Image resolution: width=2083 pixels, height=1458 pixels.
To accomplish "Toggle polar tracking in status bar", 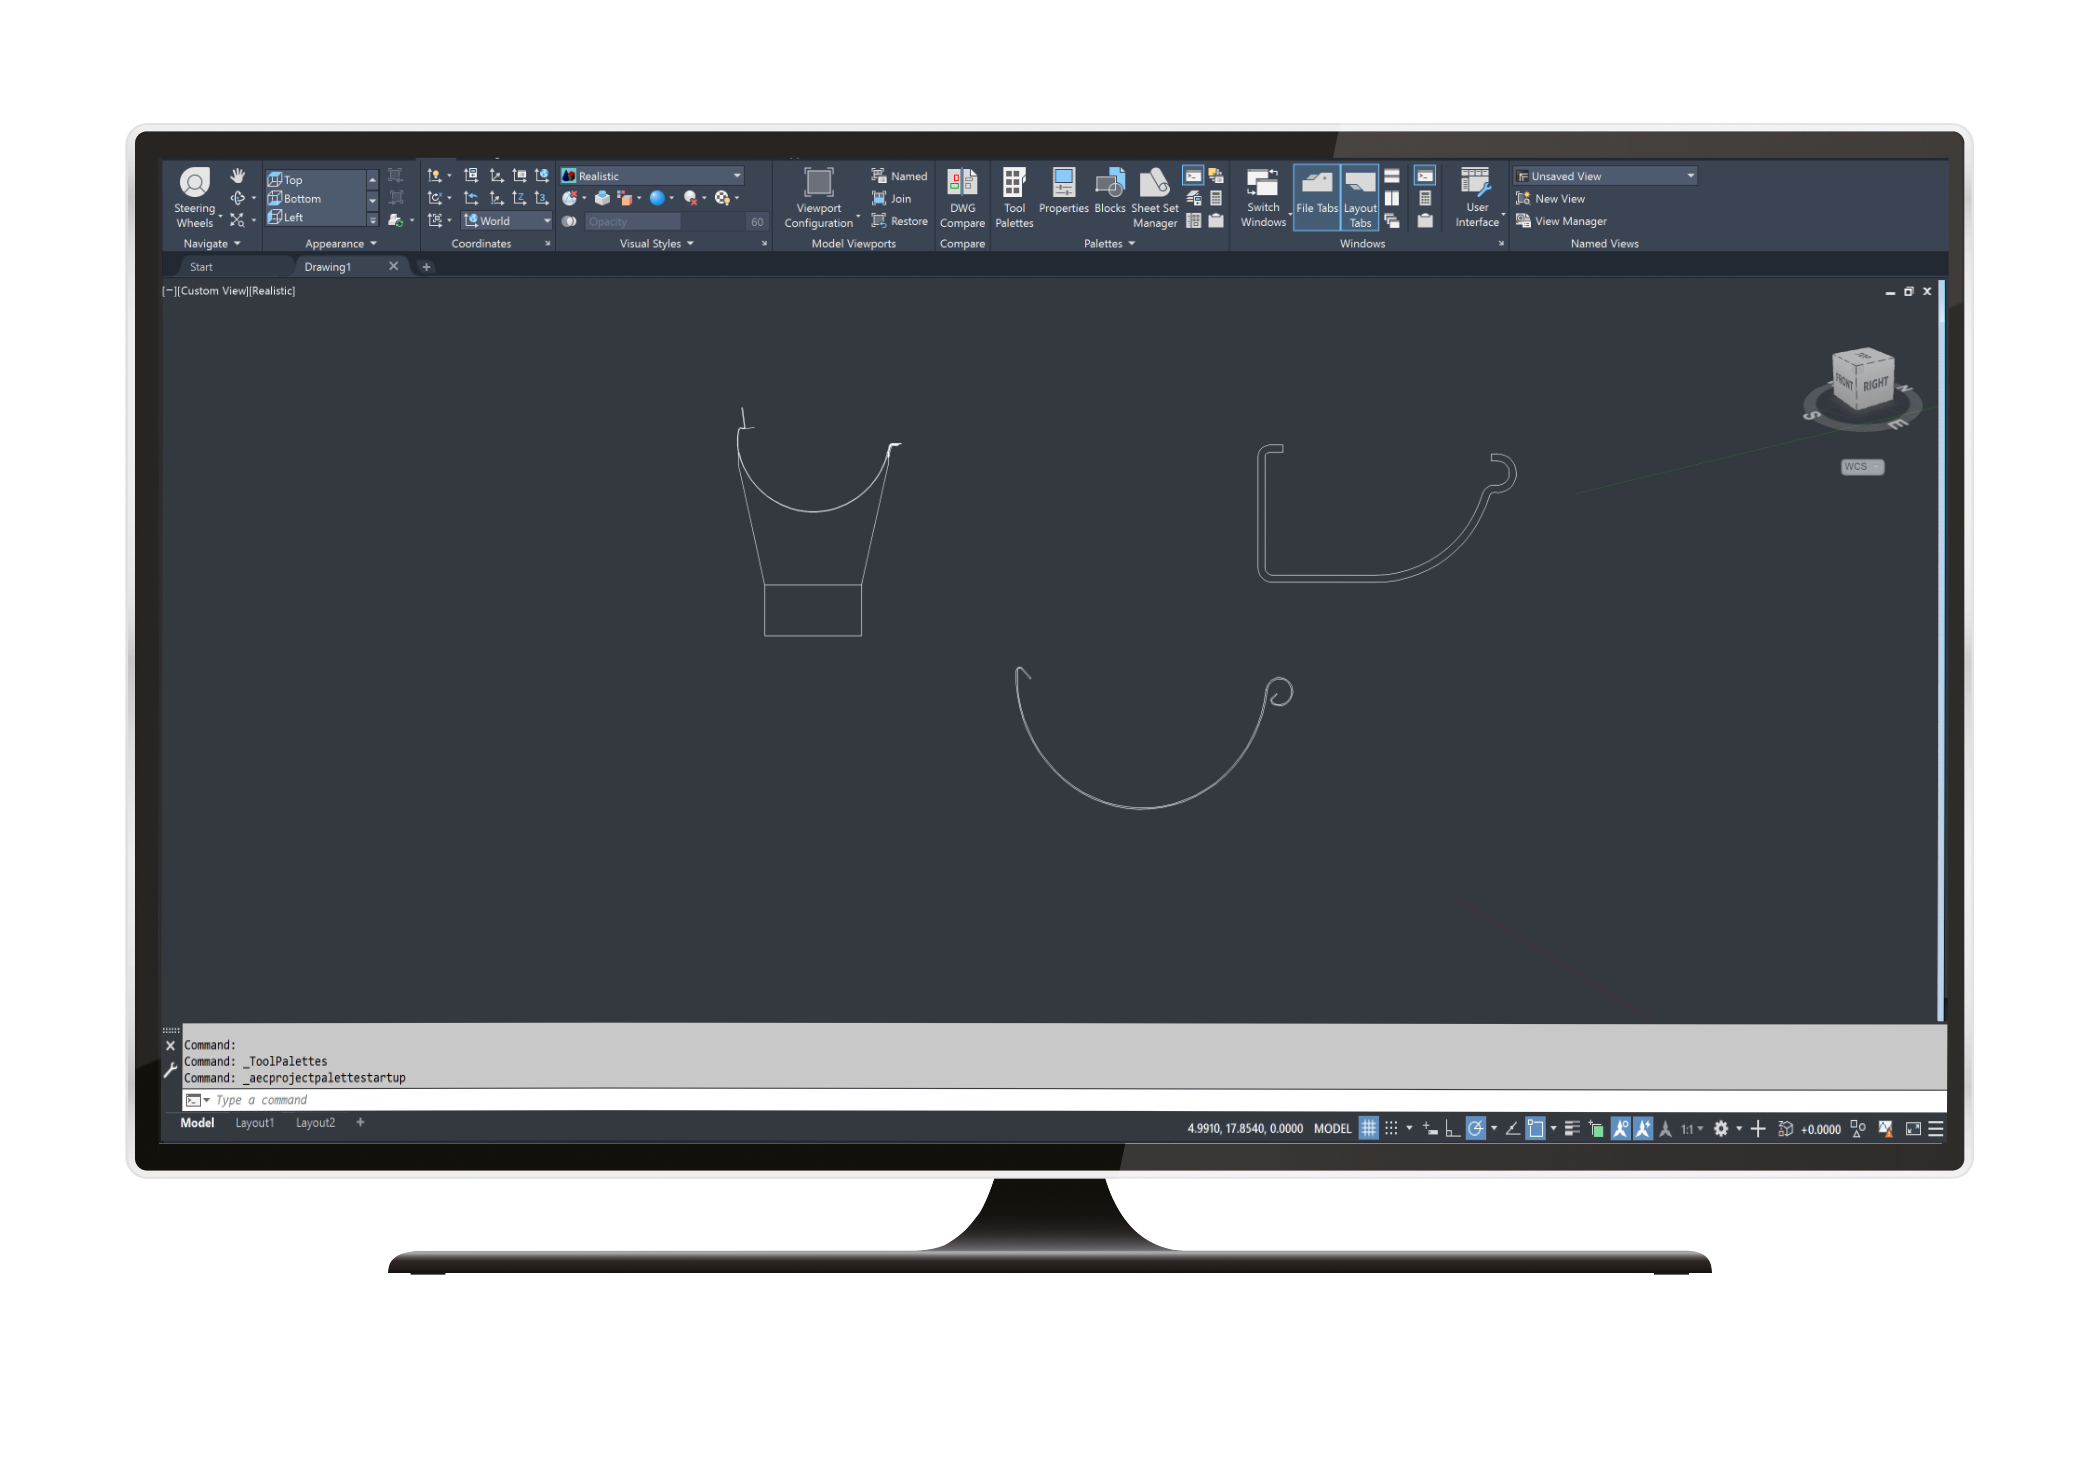I will pos(1475,1129).
